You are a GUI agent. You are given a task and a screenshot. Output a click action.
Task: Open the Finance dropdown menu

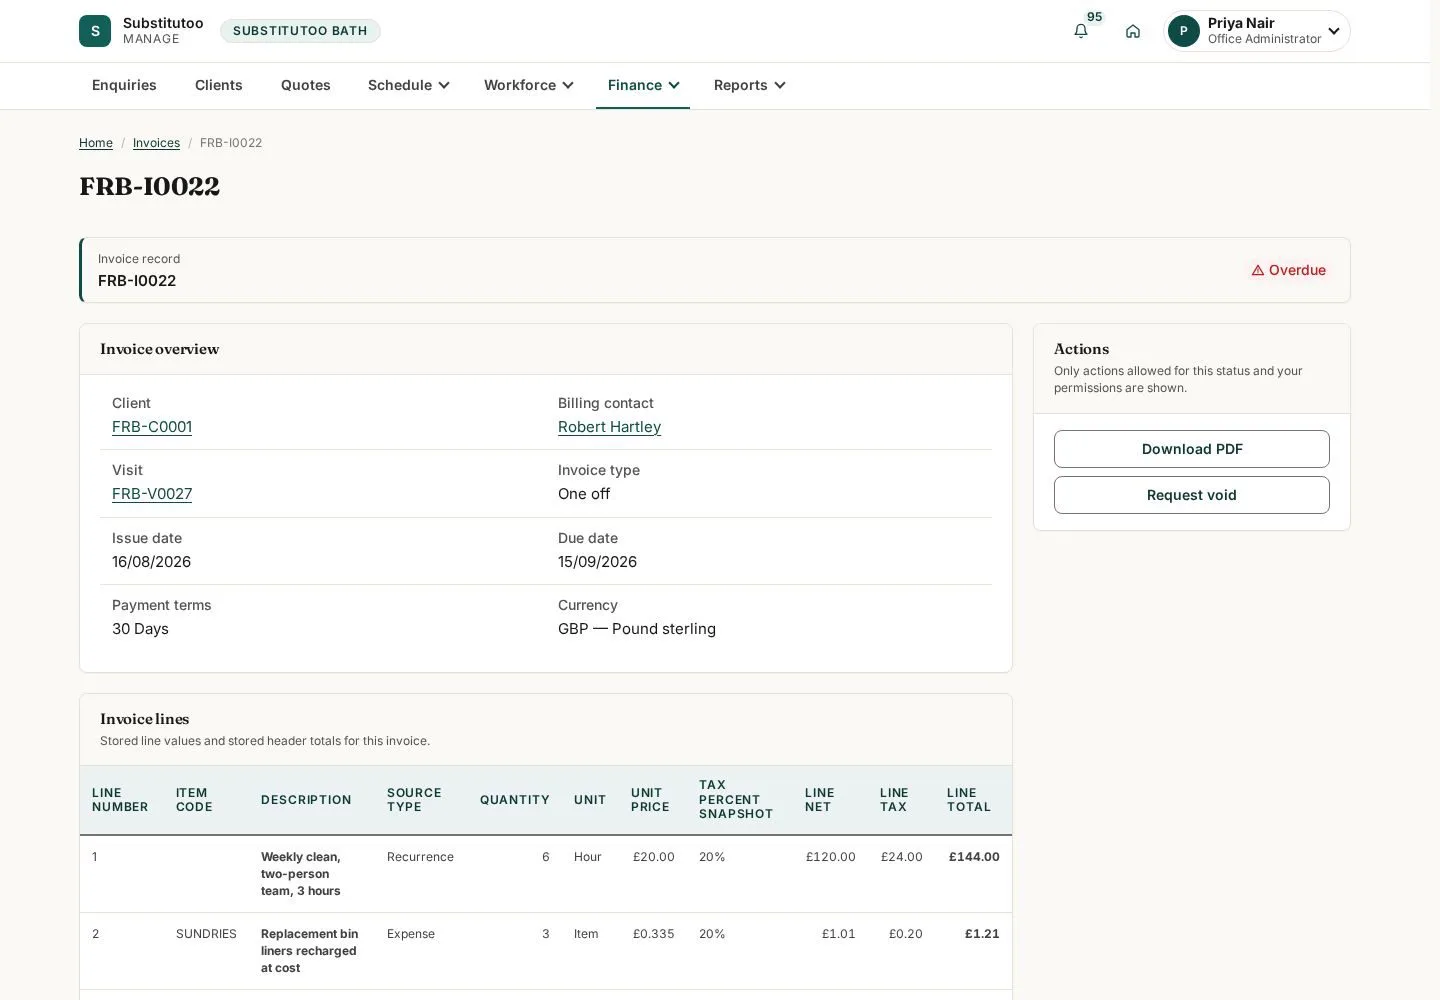643,85
